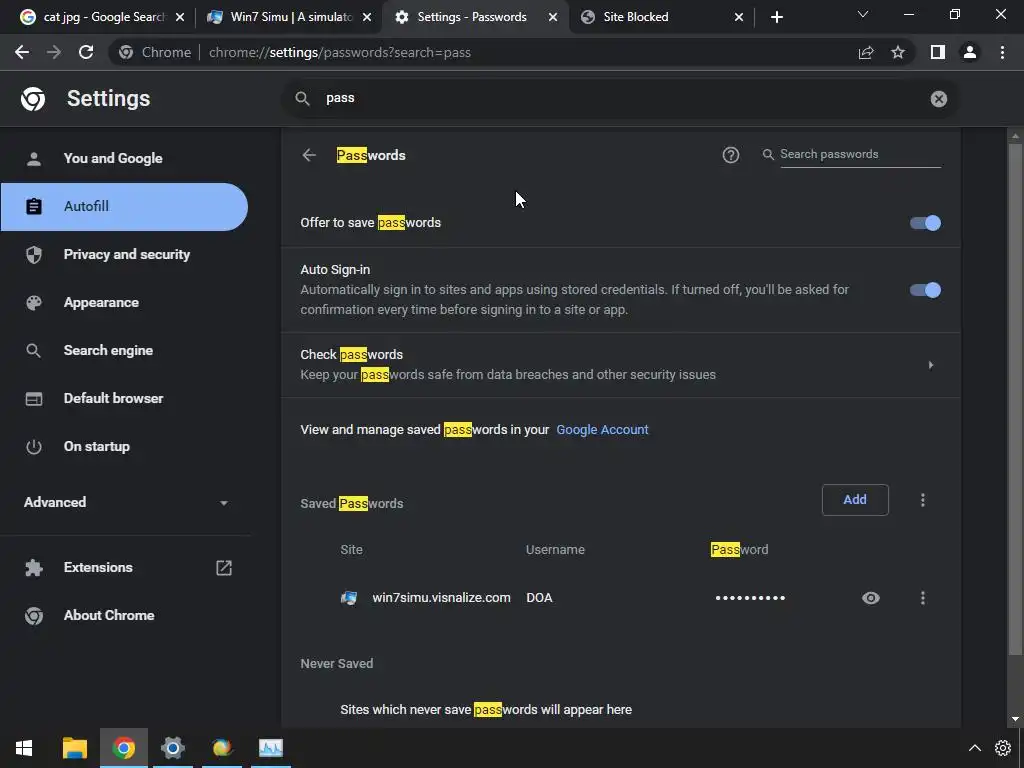Screen dimensions: 1024x768
Task: Open the monitor chart app in taskbar
Action: 270,748
